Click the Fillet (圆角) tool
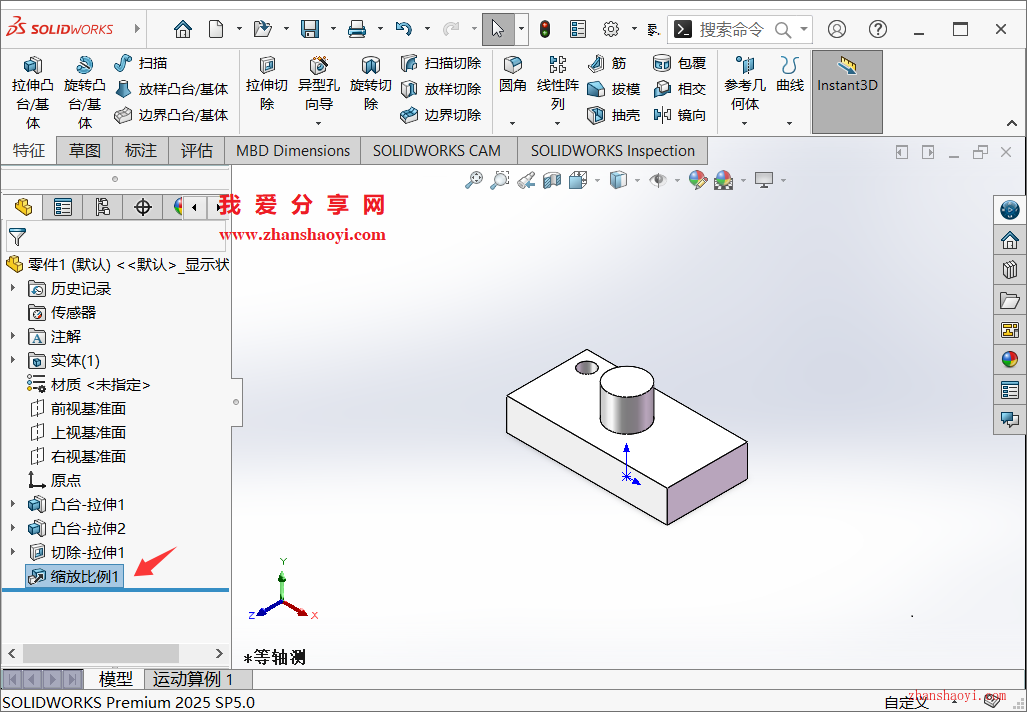The width and height of the screenshot is (1027, 712). tap(512, 74)
